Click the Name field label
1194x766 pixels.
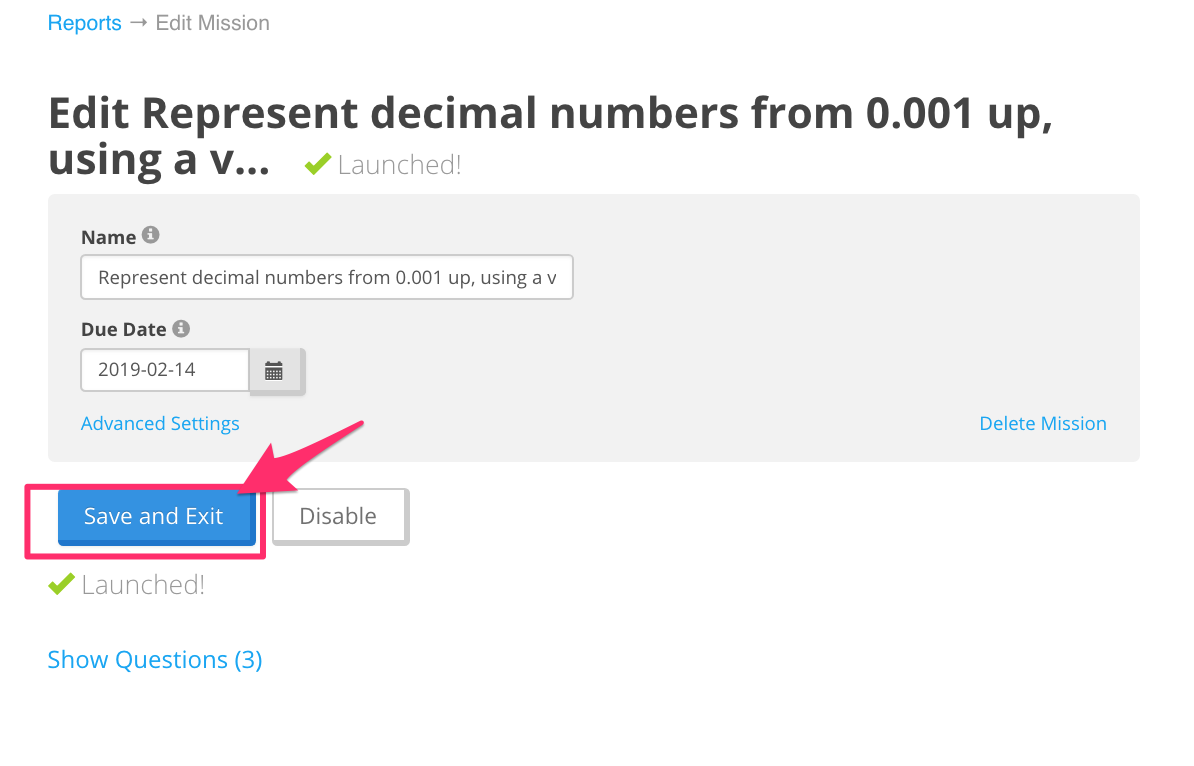coord(109,237)
